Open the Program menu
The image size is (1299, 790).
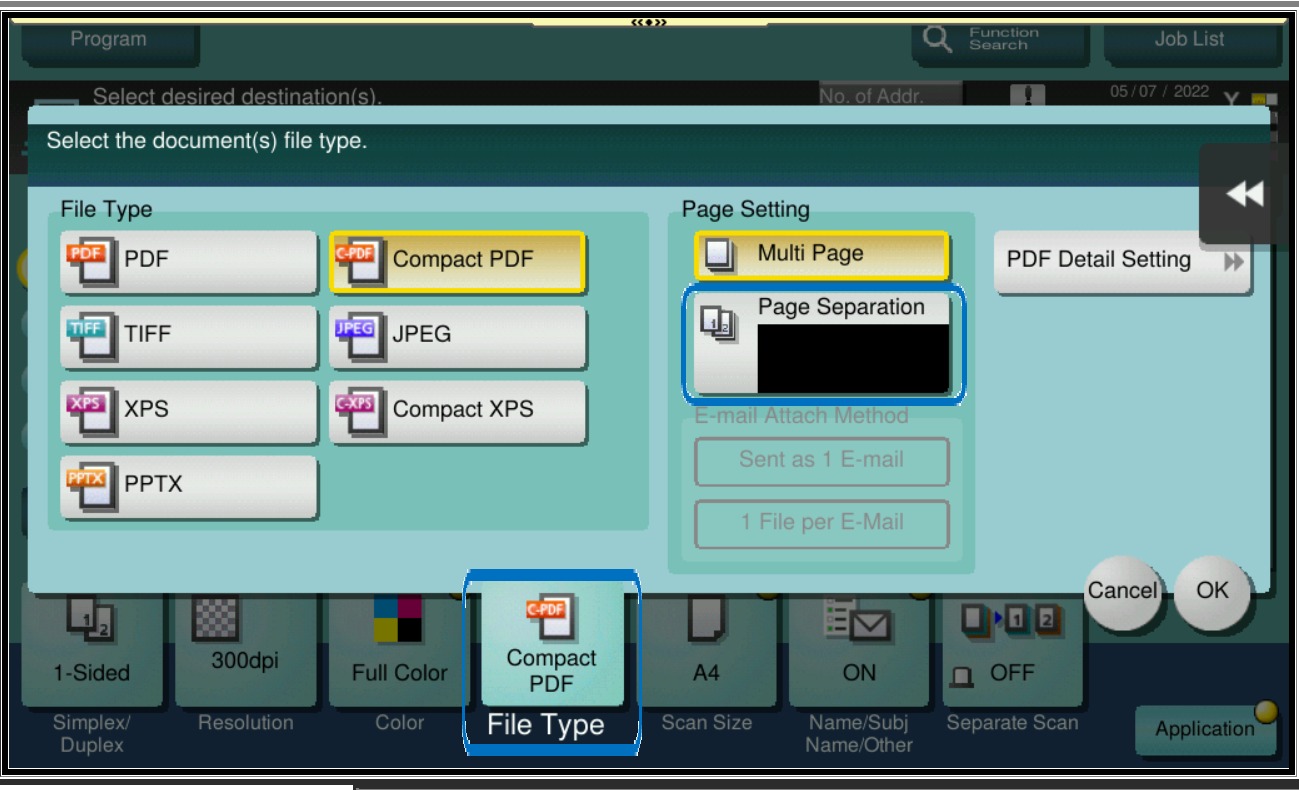pos(108,40)
